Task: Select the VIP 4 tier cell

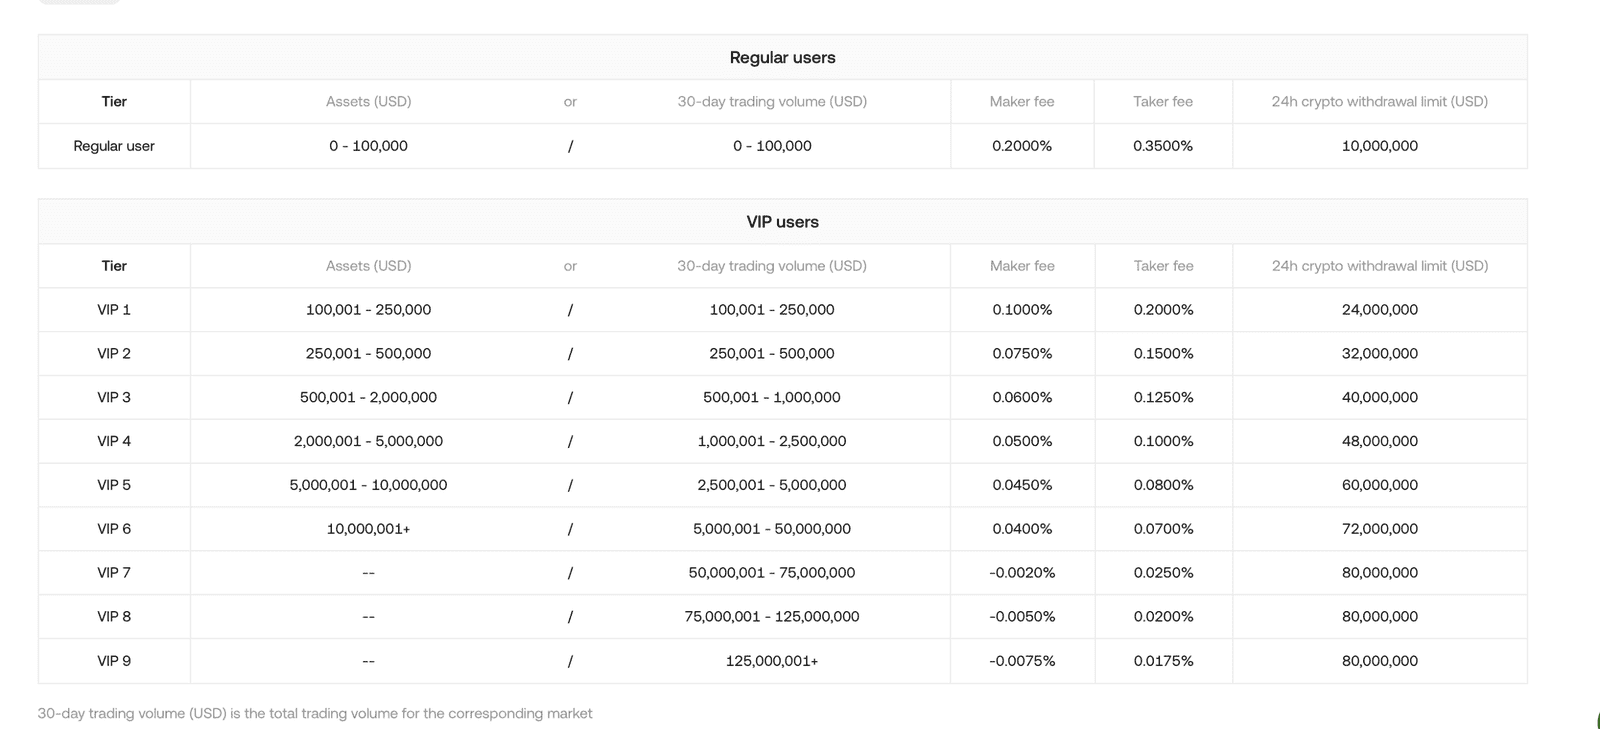Action: [x=114, y=441]
